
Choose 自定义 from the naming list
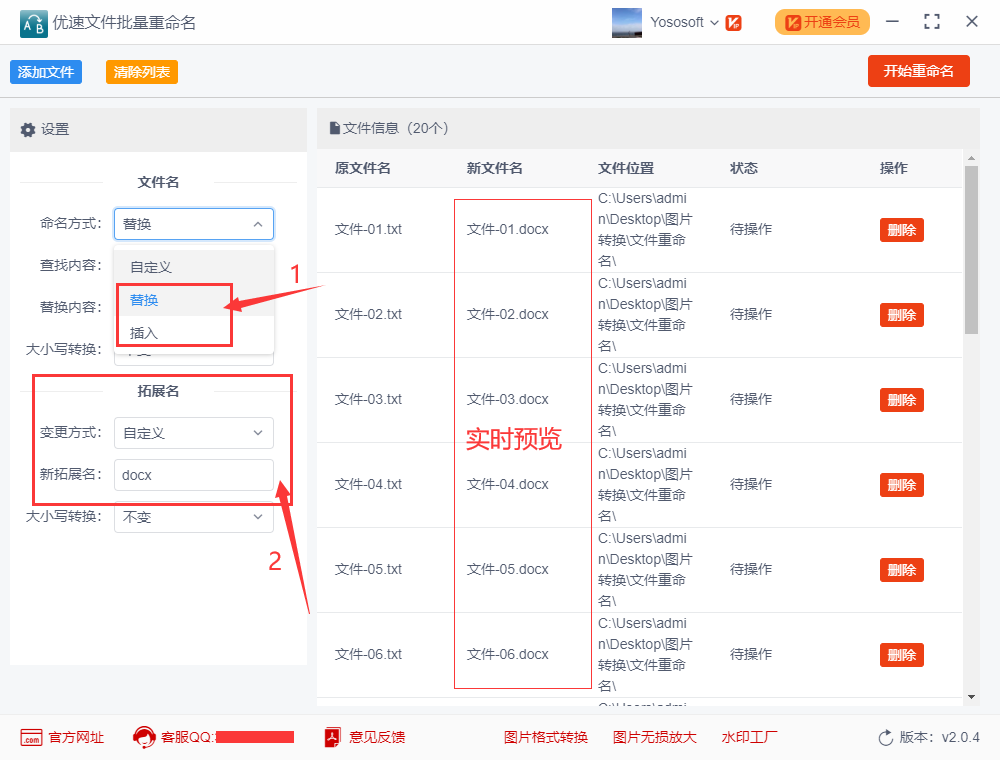pyautogui.click(x=151, y=267)
